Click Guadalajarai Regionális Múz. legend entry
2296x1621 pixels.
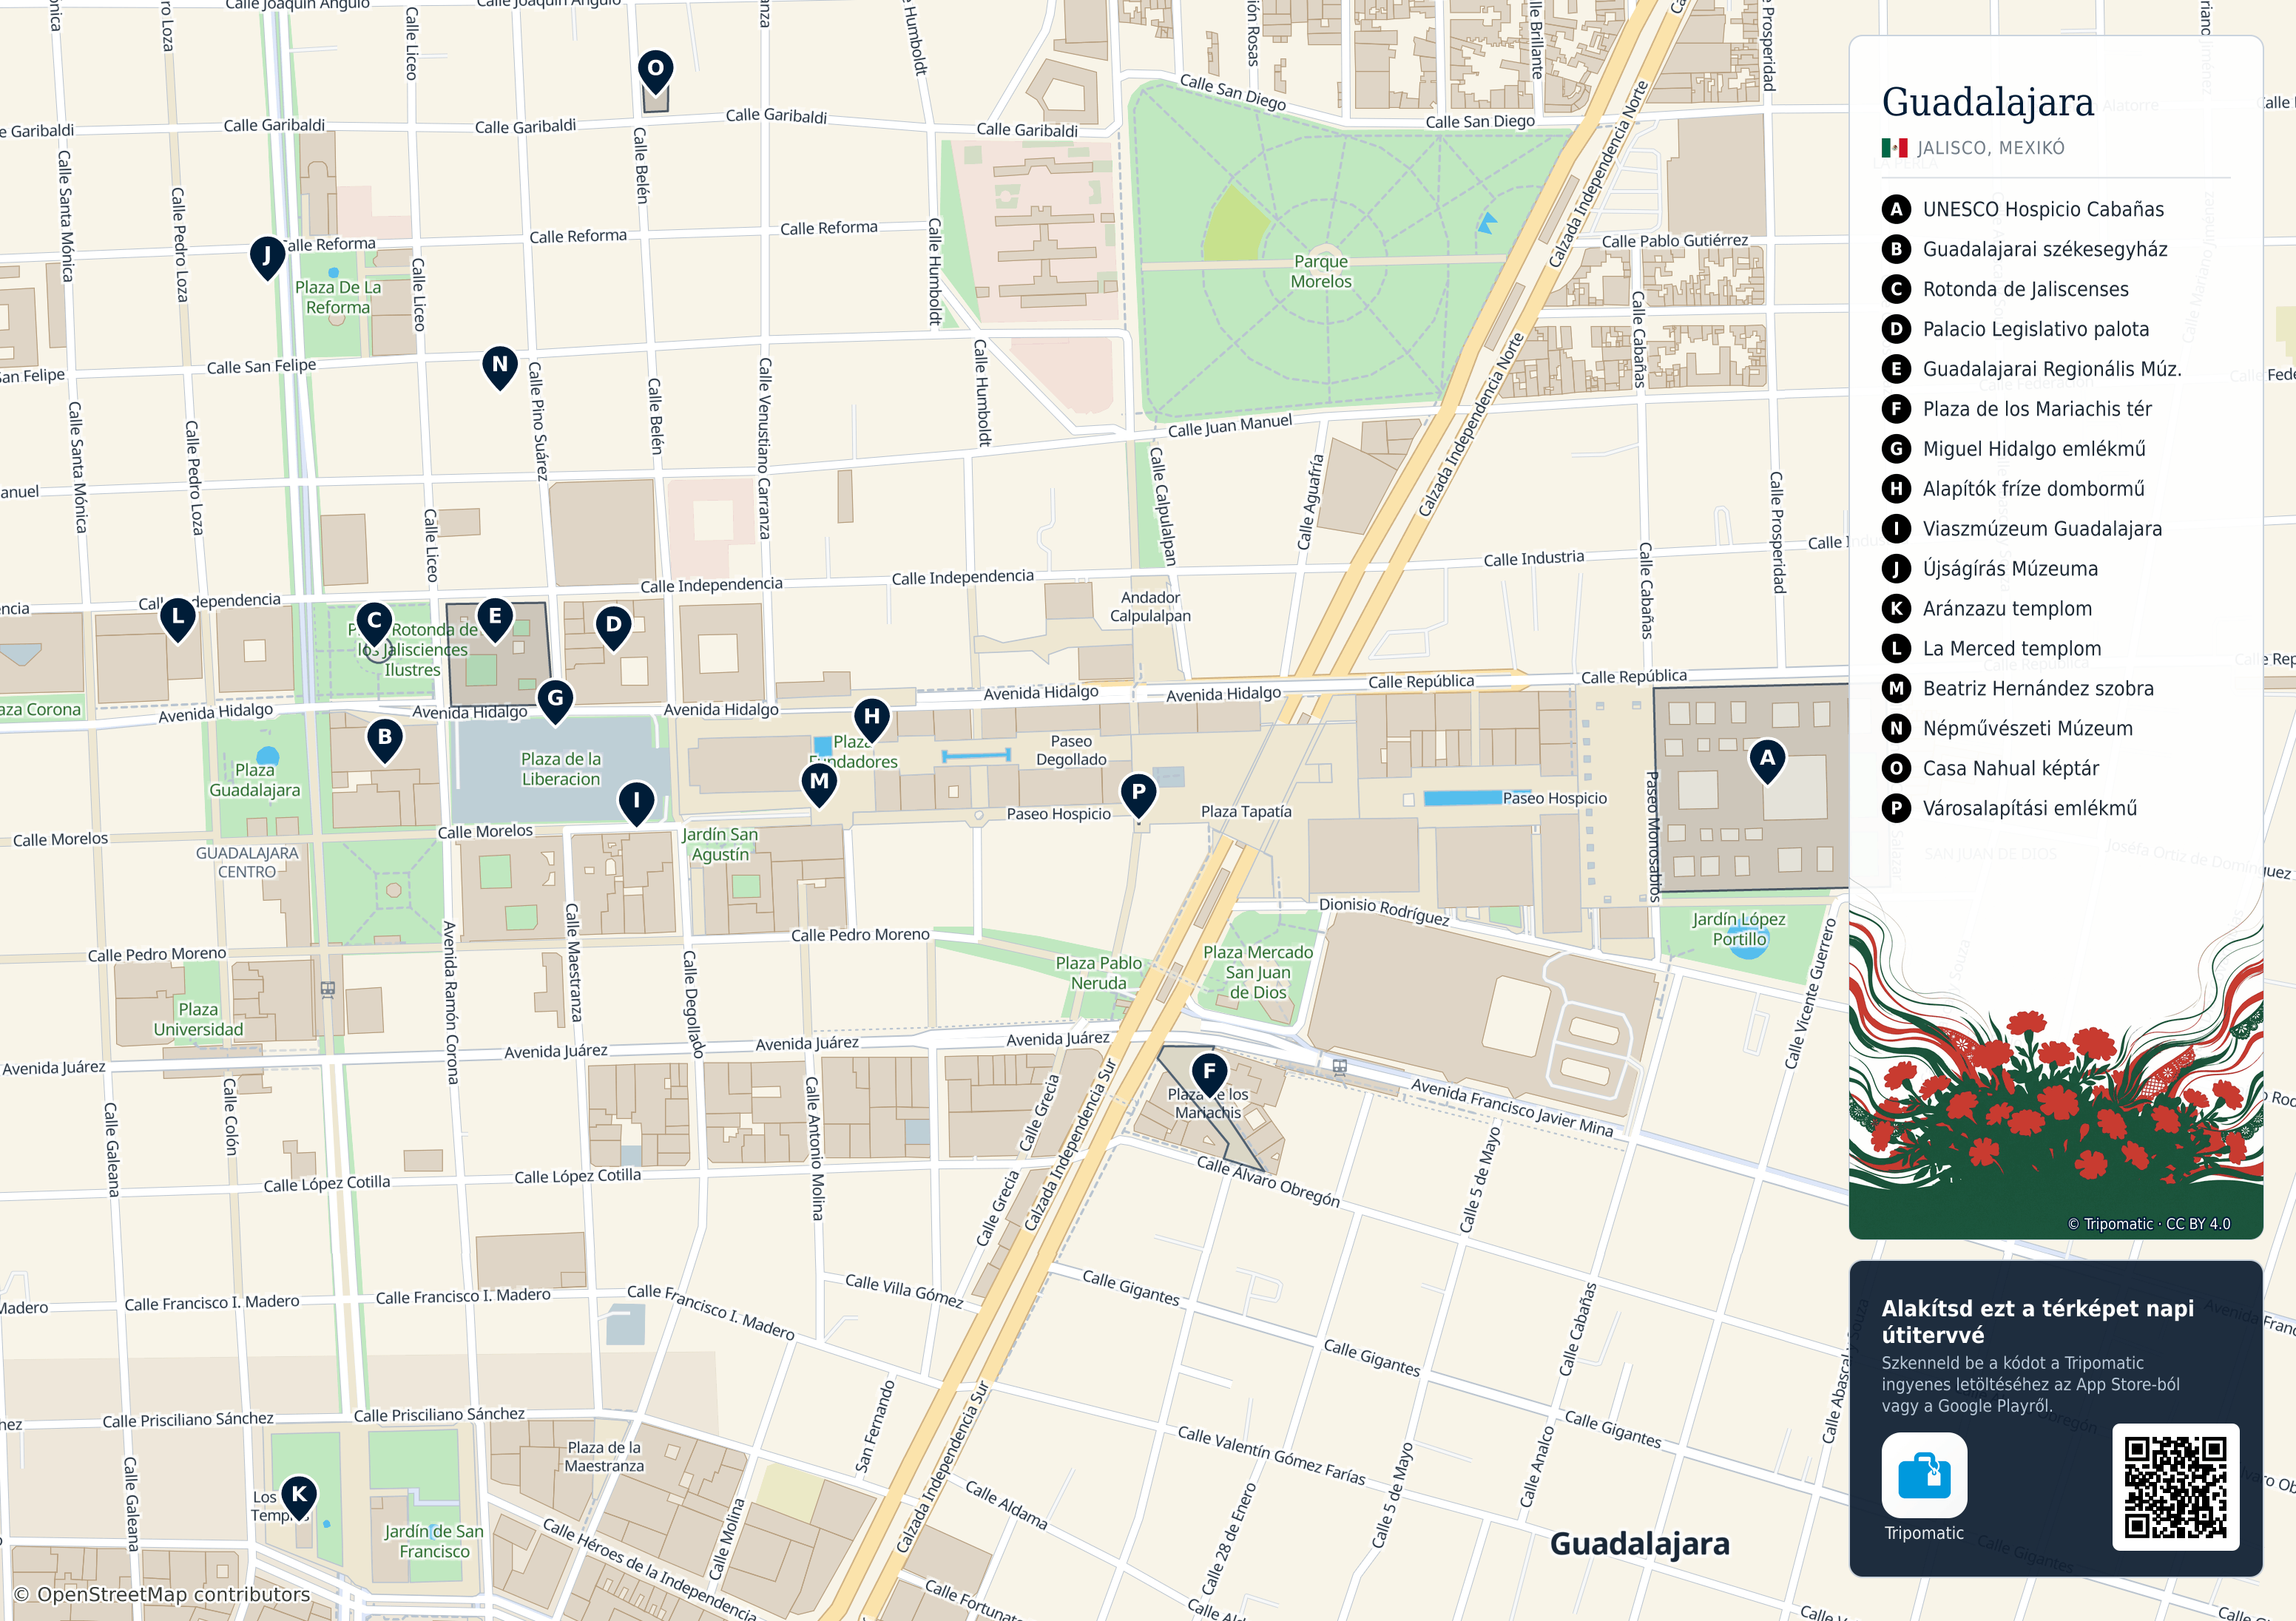(x=2031, y=369)
